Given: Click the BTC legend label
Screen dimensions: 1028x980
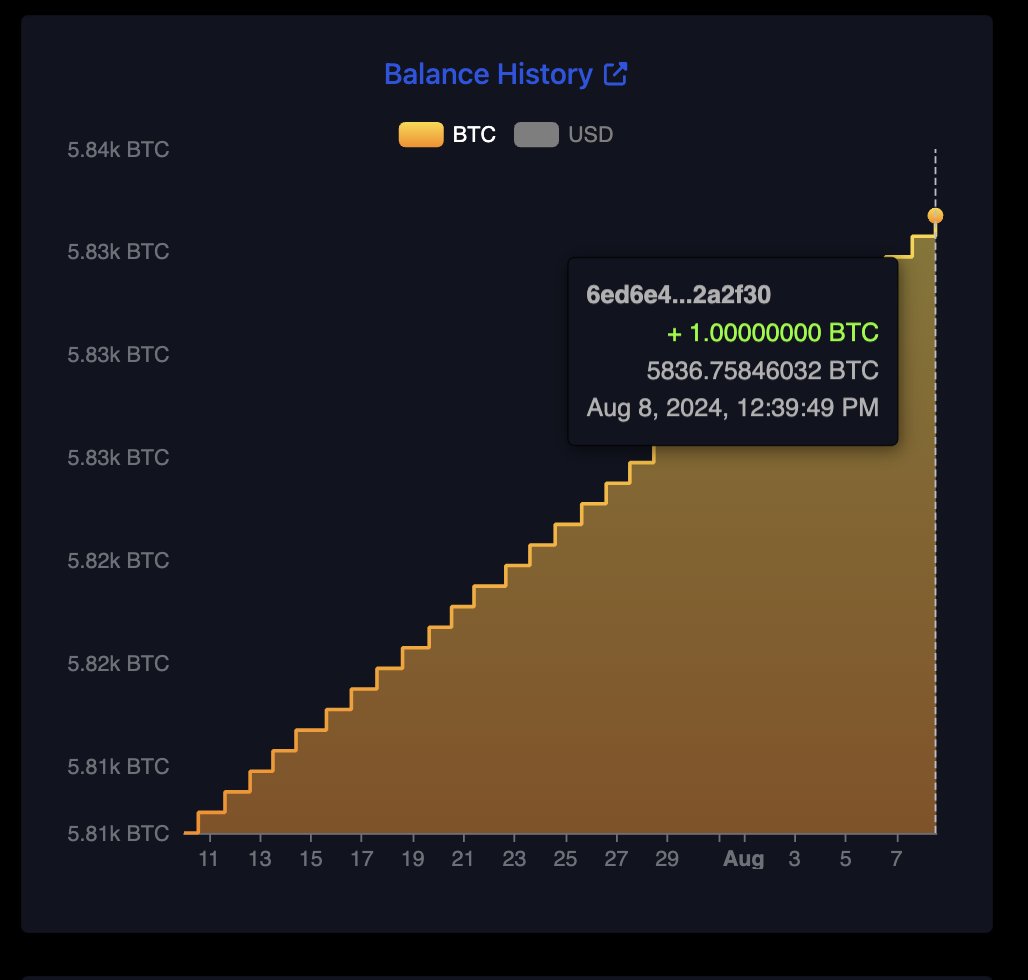Looking at the screenshot, I should click(x=474, y=134).
